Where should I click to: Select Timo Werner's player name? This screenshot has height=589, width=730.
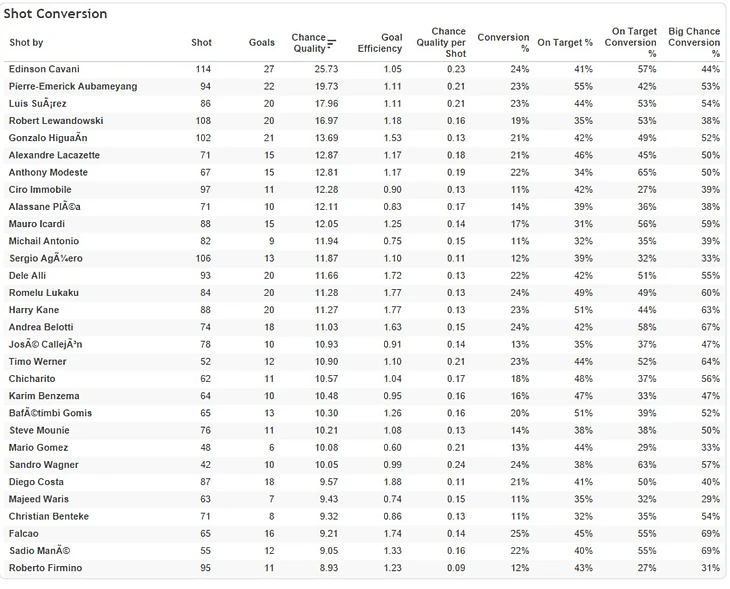click(38, 361)
